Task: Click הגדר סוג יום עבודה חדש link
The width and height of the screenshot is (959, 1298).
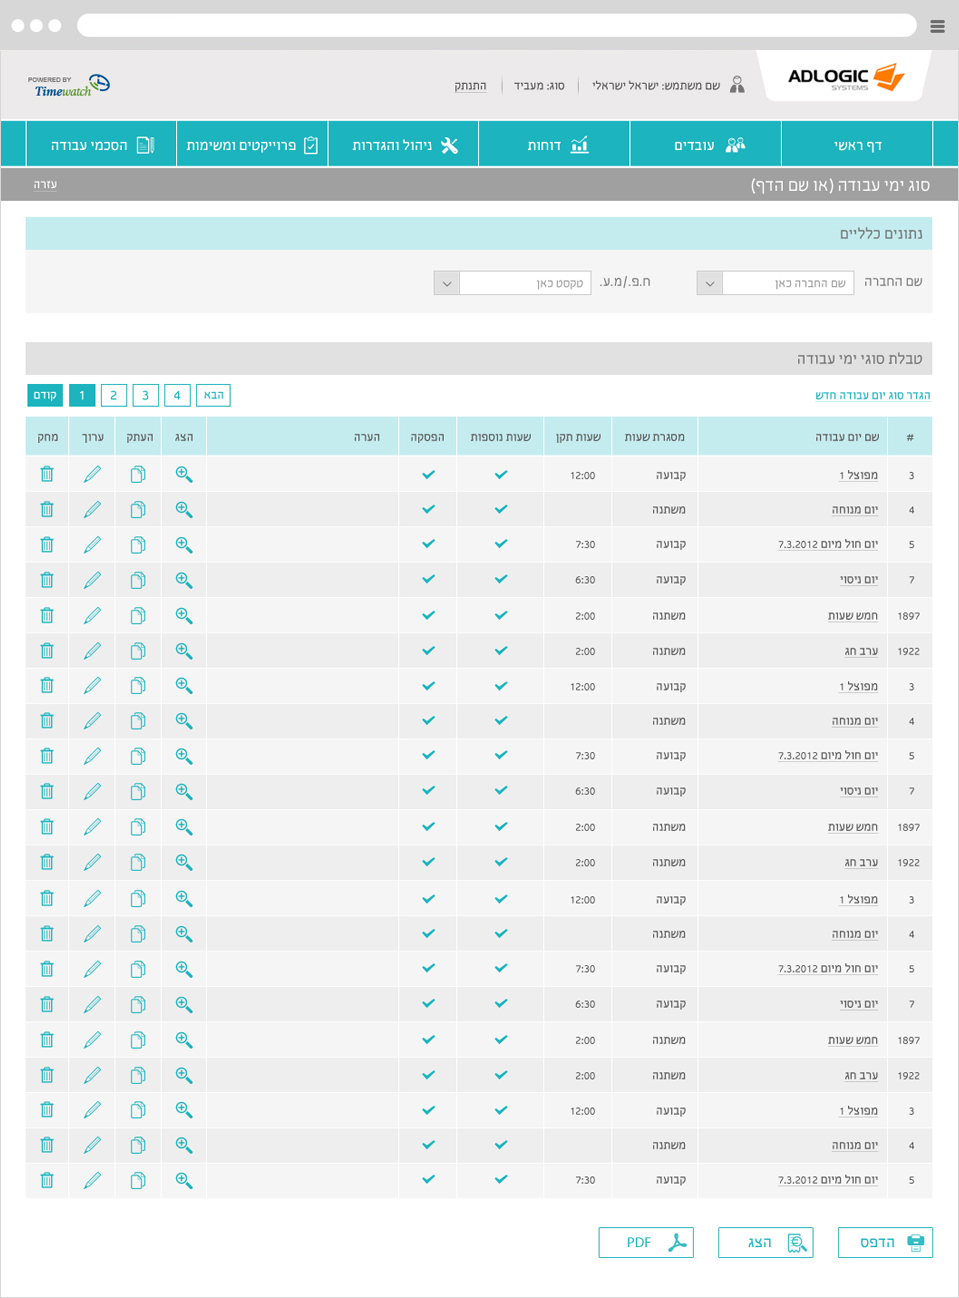Action: click(x=873, y=395)
